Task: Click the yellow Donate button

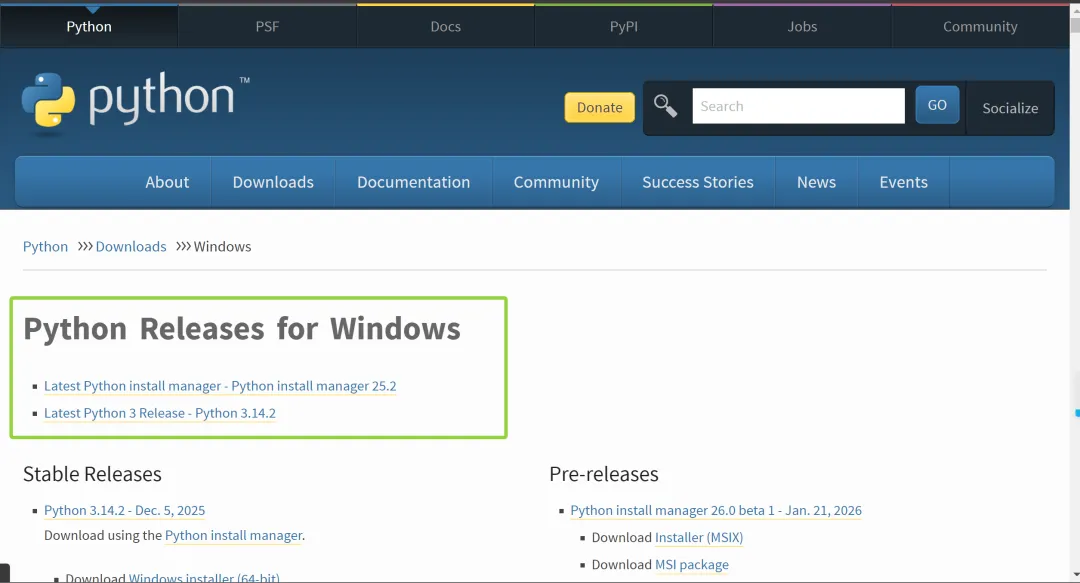Action: (x=599, y=107)
